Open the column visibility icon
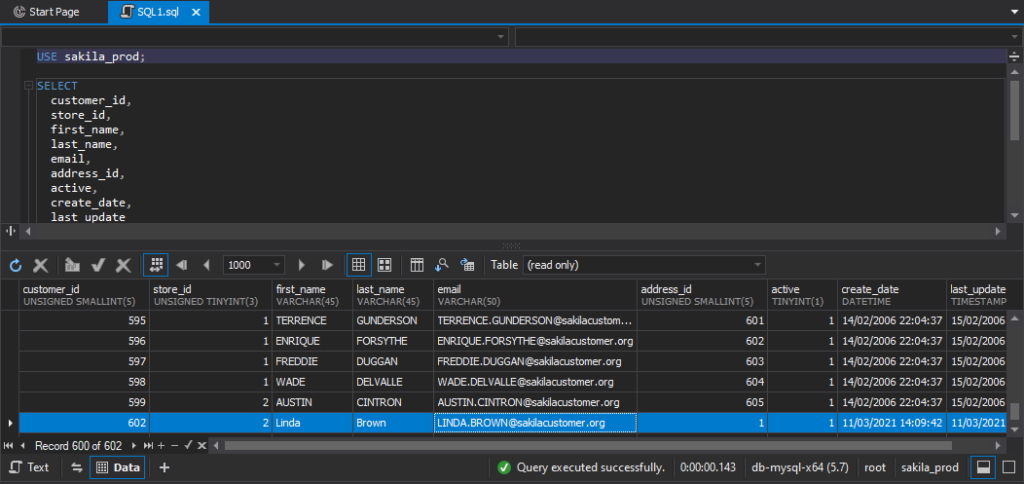This screenshot has height=484, width=1024. coord(417,265)
